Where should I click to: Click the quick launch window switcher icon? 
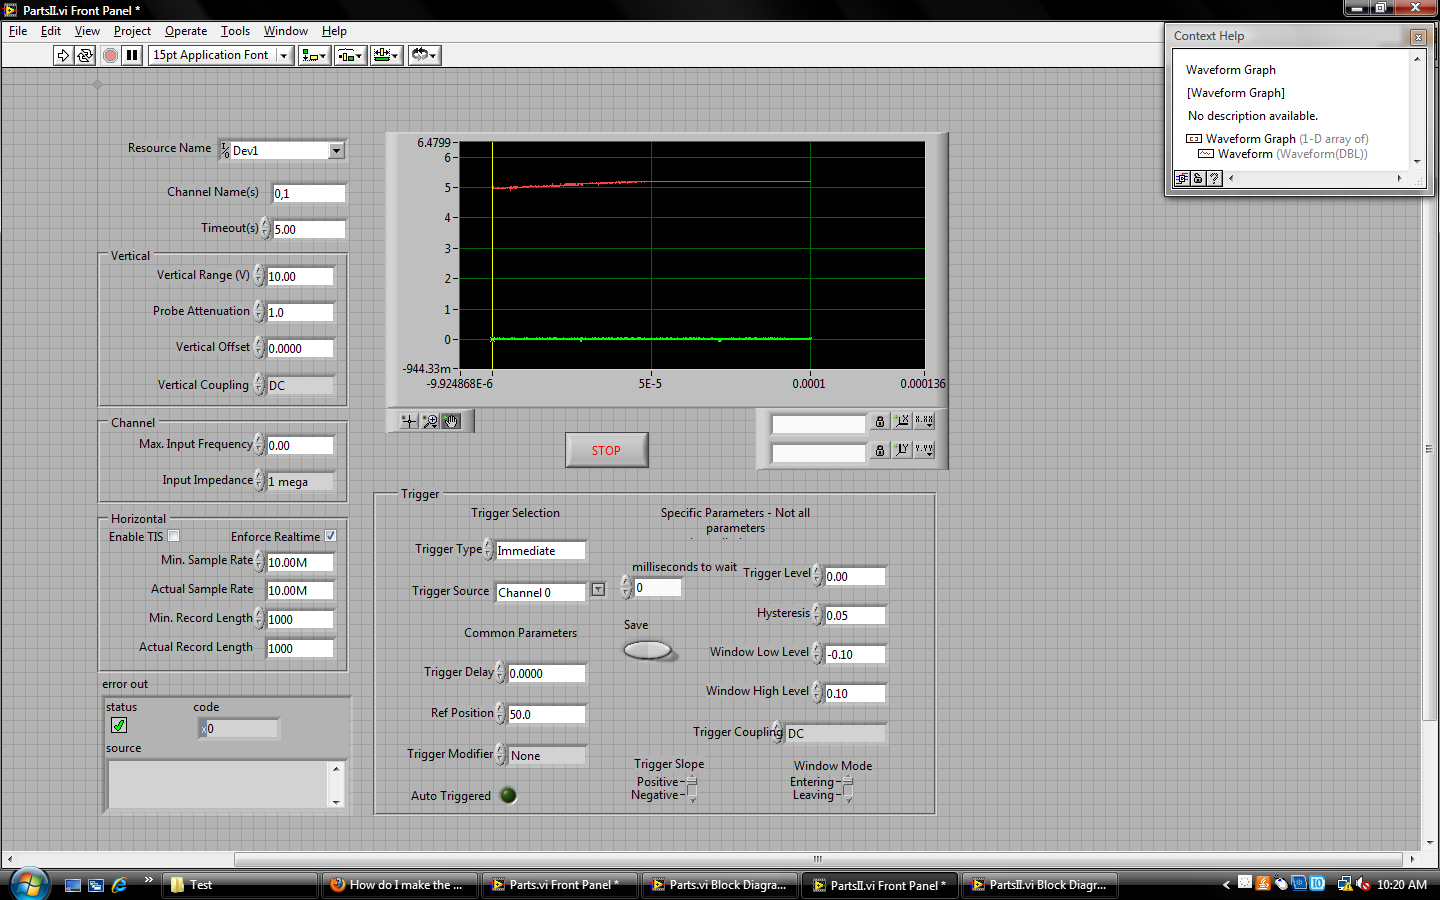96,885
